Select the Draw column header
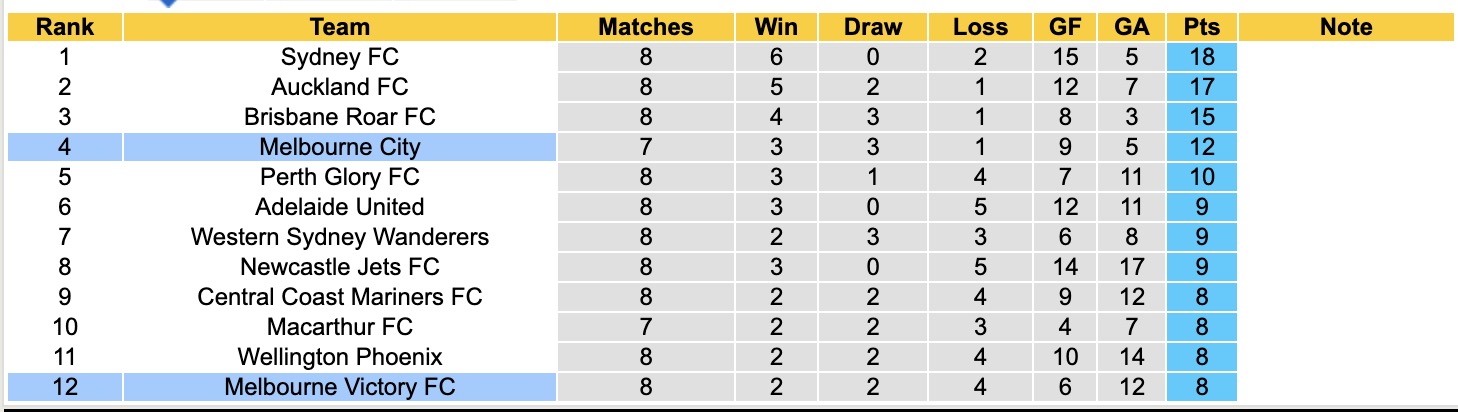The width and height of the screenshot is (1458, 412). [x=872, y=27]
